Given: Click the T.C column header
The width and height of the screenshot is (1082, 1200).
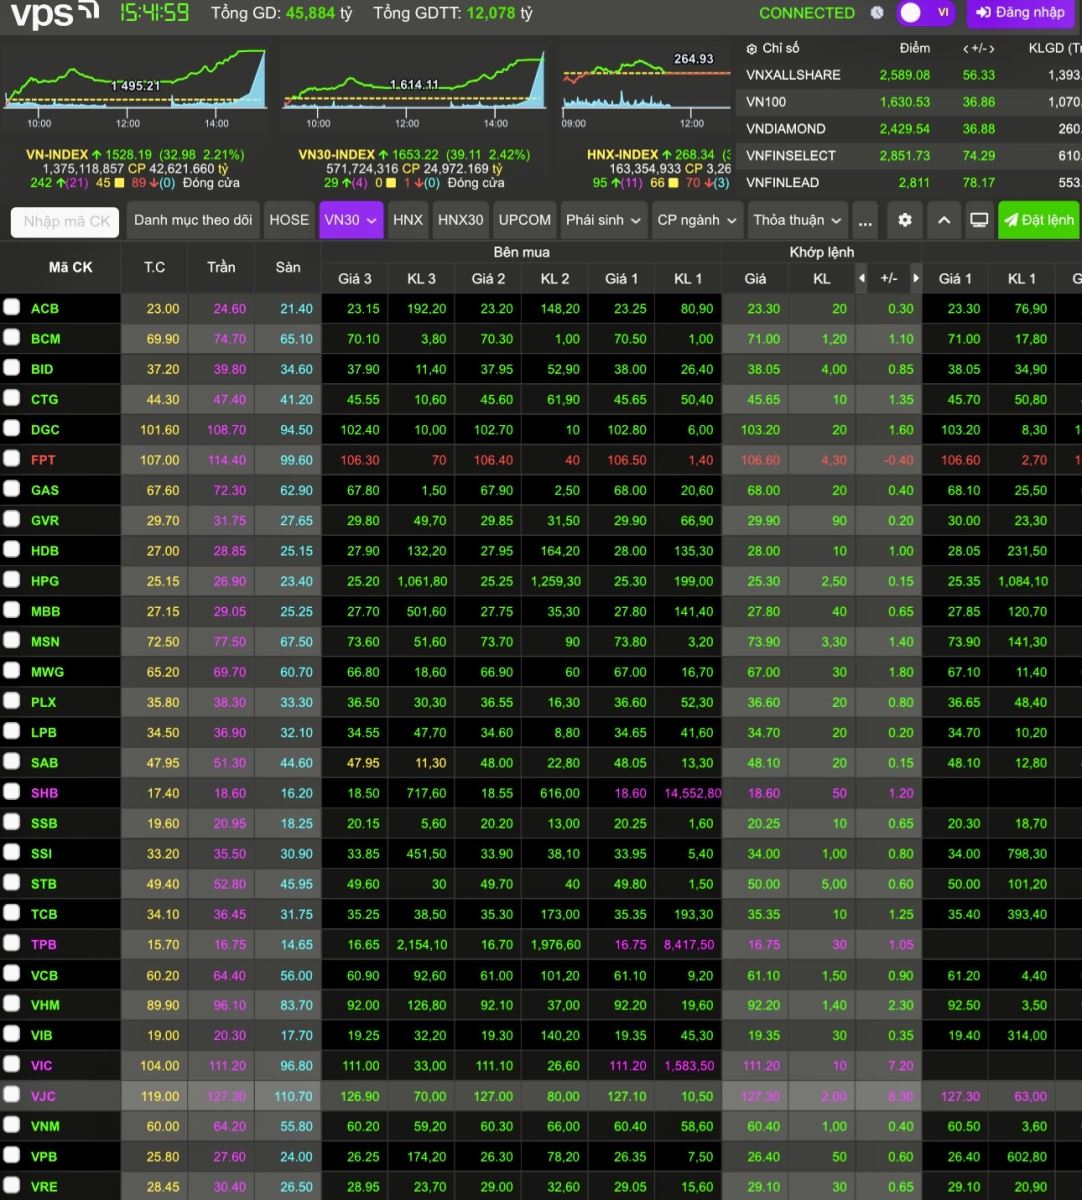Looking at the screenshot, I should pos(154,267).
